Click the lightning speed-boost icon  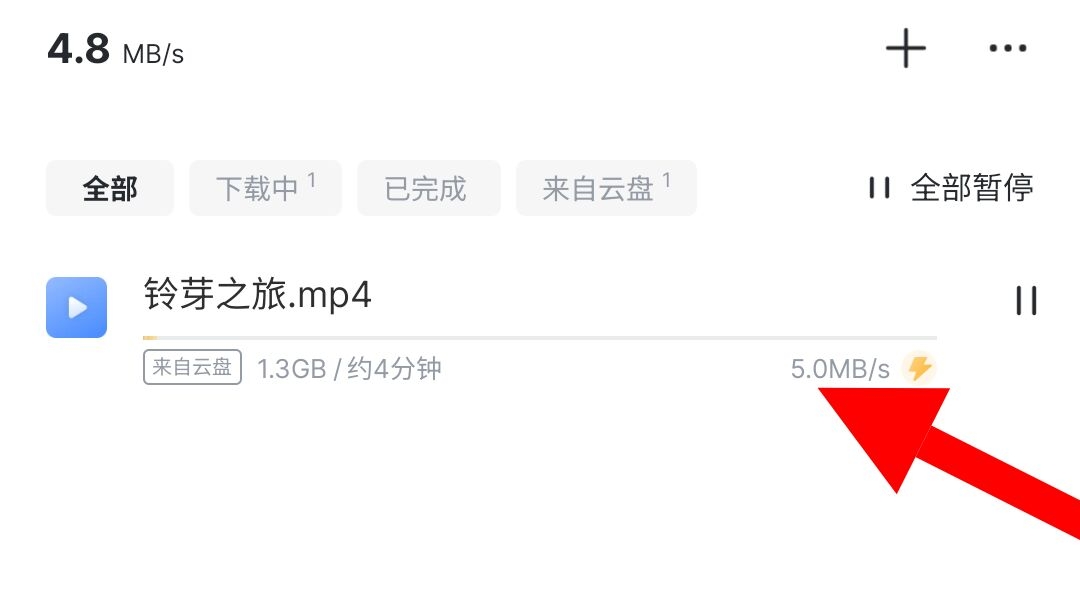920,368
